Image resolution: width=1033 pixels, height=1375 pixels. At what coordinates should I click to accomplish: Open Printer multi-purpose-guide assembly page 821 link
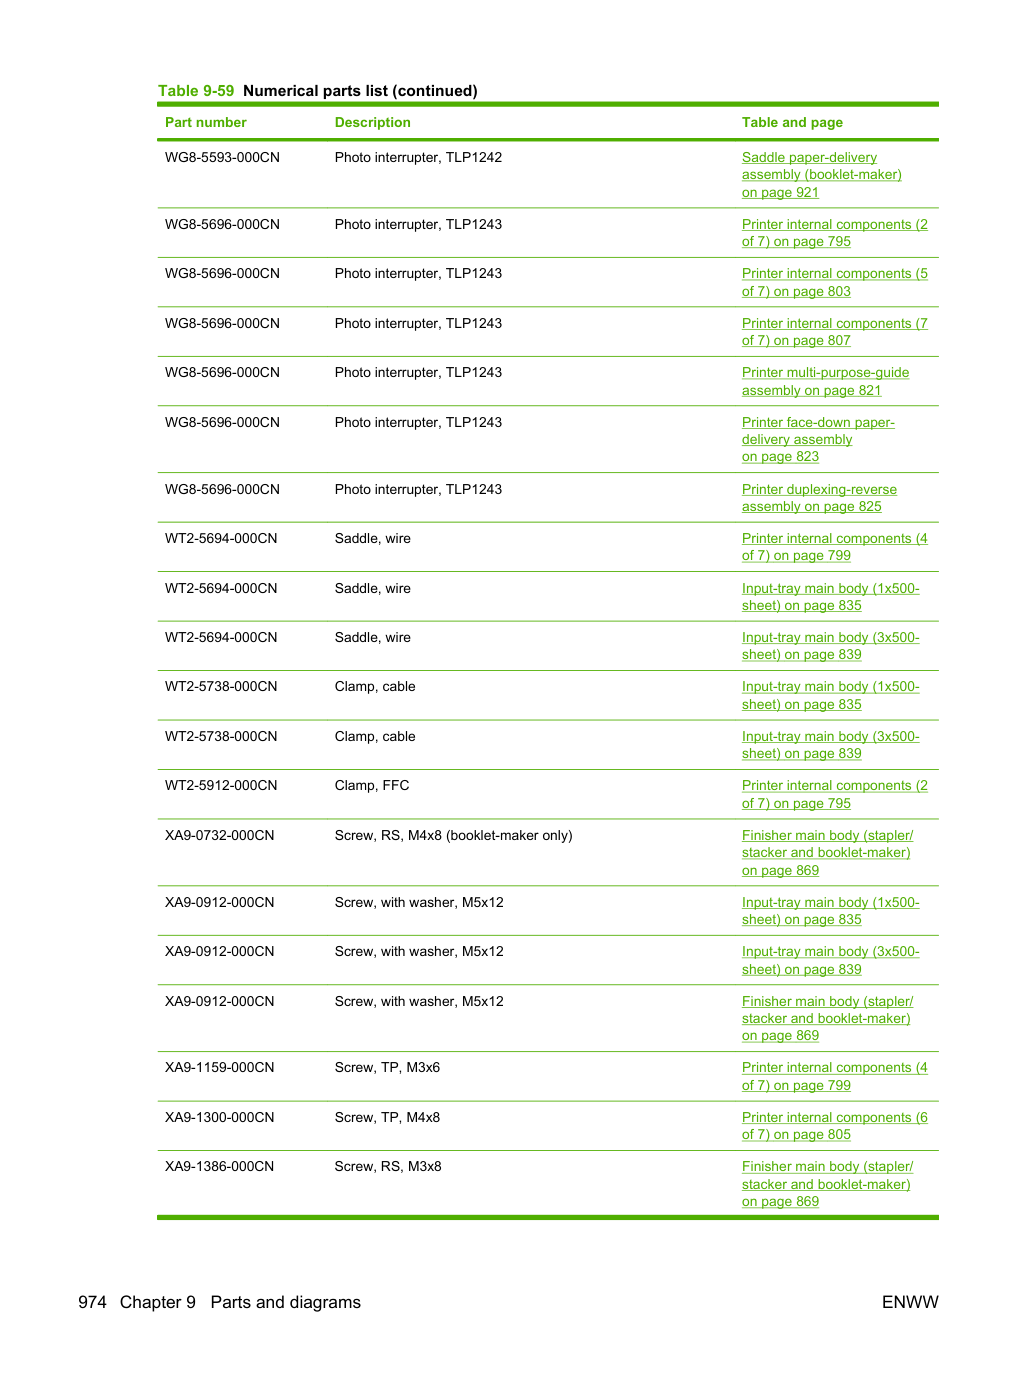(x=825, y=382)
